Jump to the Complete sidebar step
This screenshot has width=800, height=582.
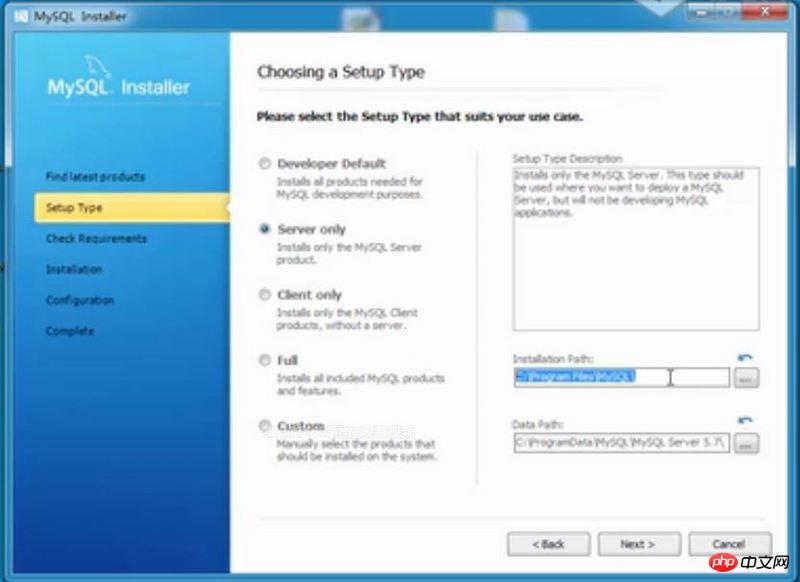click(x=70, y=331)
